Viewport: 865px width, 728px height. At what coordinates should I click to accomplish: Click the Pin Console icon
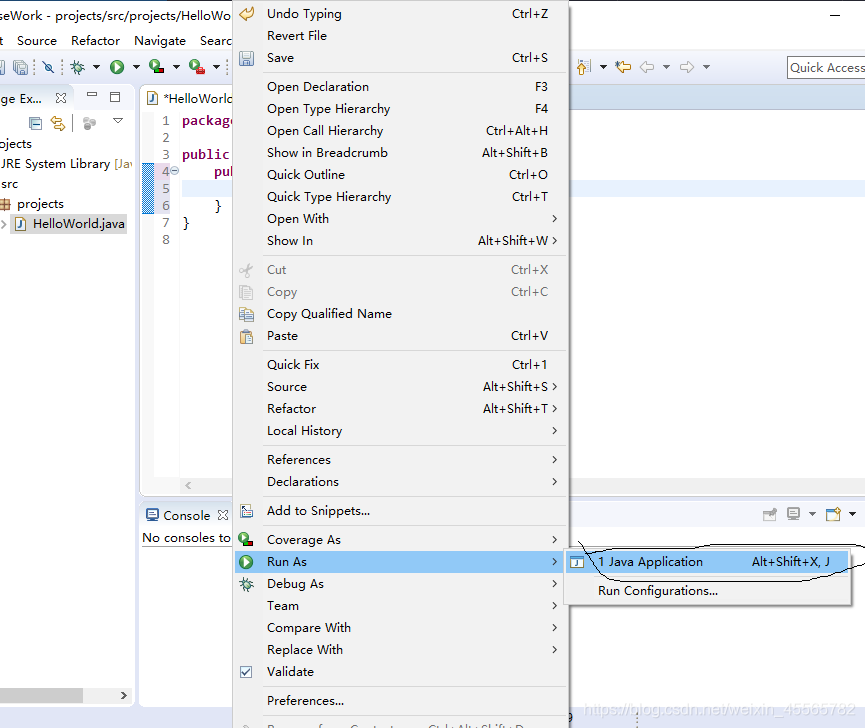[x=770, y=515]
